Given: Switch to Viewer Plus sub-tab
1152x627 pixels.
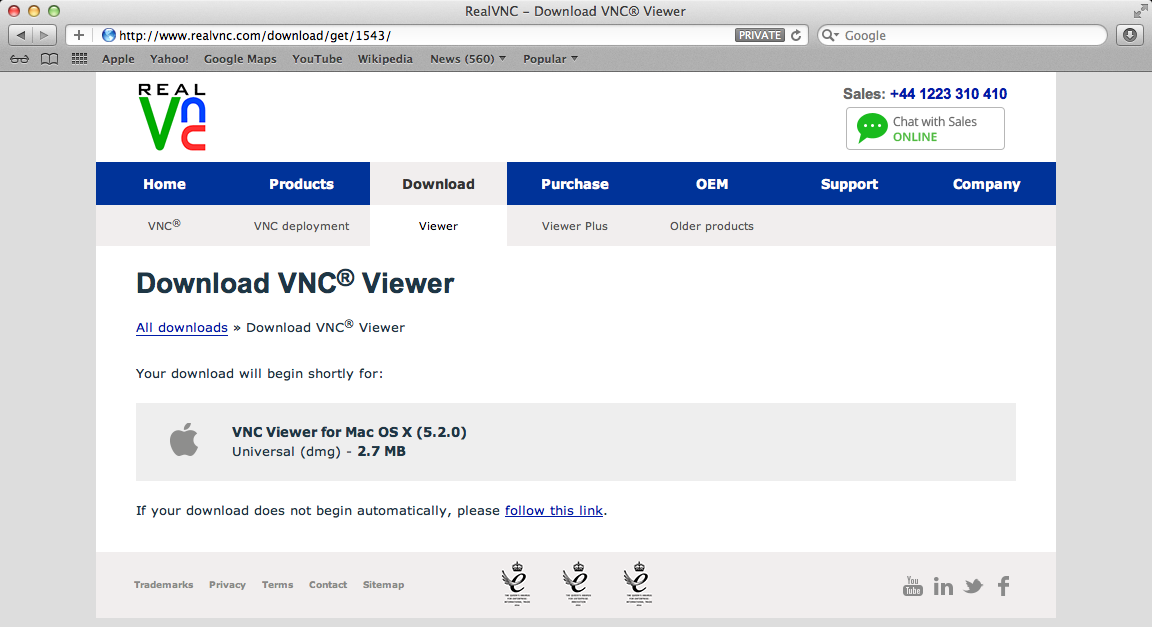Looking at the screenshot, I should point(575,226).
